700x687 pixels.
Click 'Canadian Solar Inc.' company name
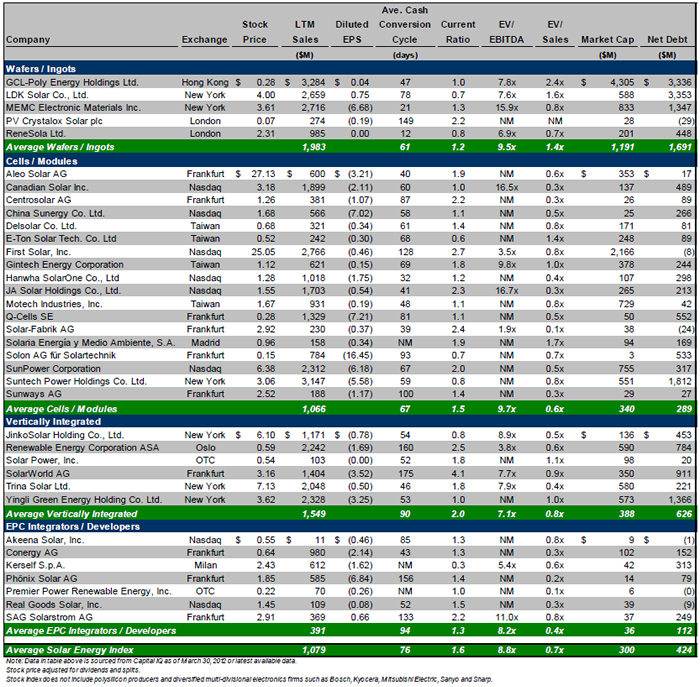(x=47, y=187)
